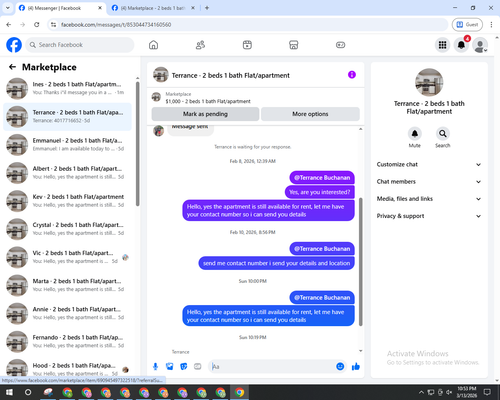Click Mark as pending button
The height and width of the screenshot is (400, 500).
[205, 114]
